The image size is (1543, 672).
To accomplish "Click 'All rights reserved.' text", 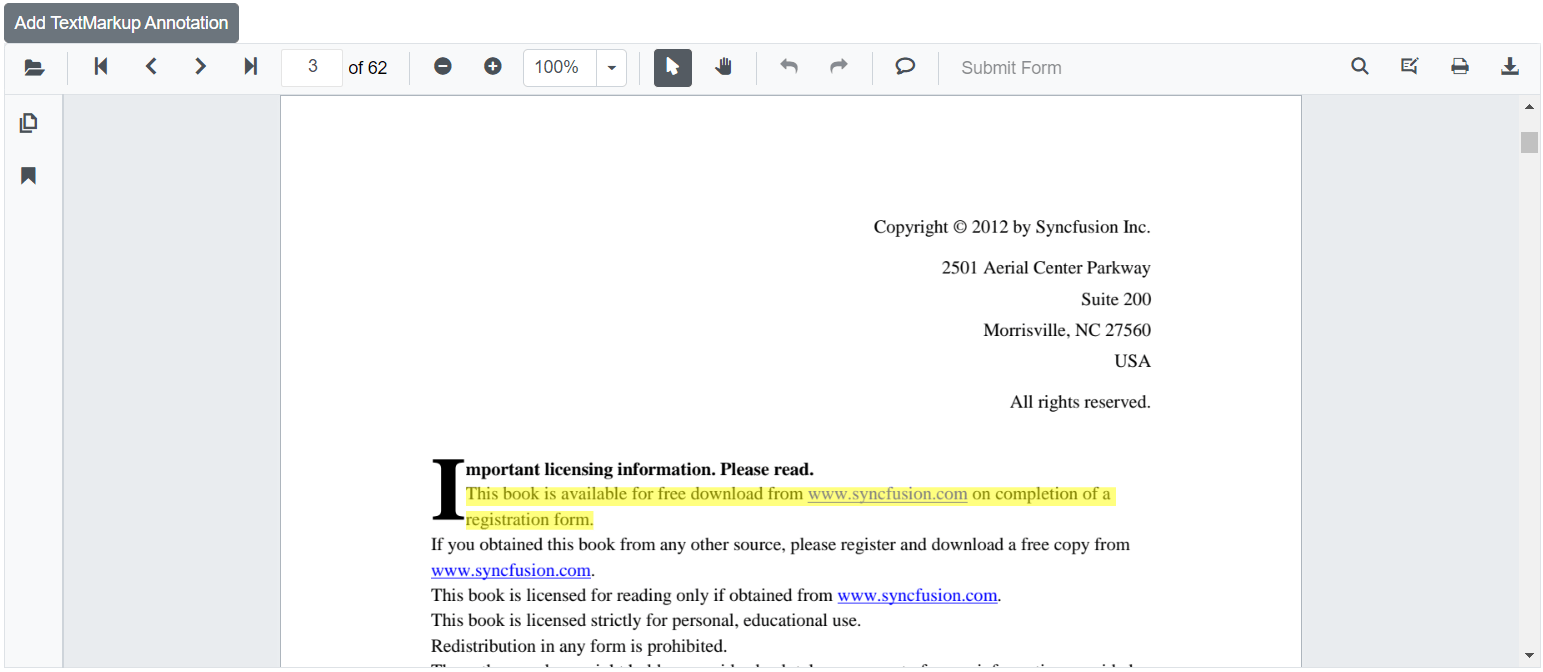I will (x=1080, y=402).
